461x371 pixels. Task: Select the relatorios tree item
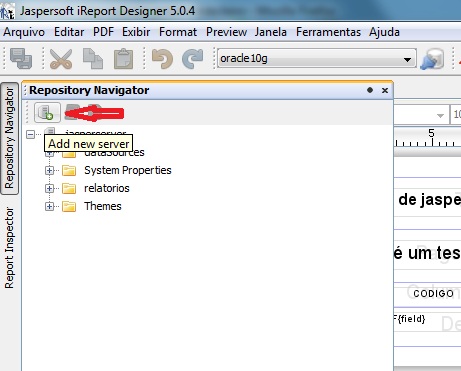tap(107, 188)
